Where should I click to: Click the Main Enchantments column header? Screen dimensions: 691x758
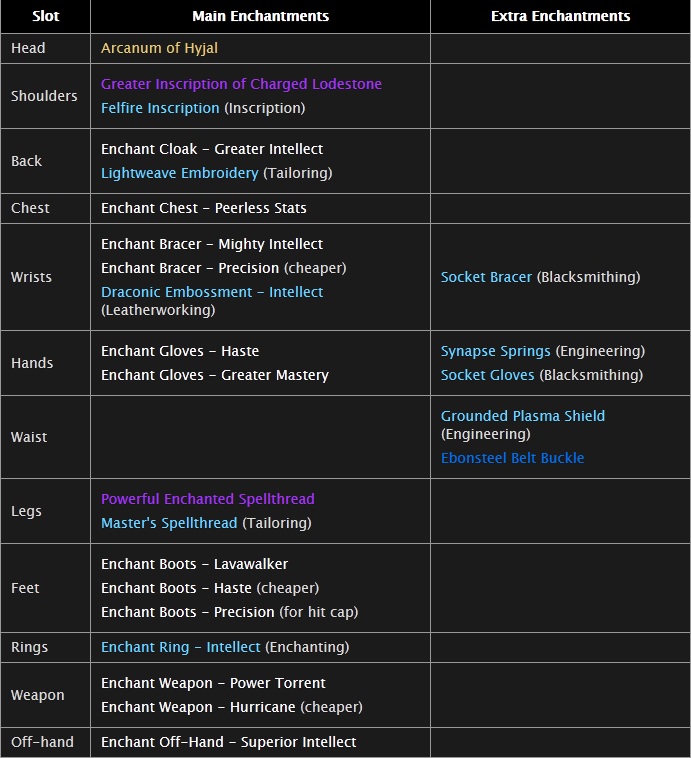coord(260,16)
